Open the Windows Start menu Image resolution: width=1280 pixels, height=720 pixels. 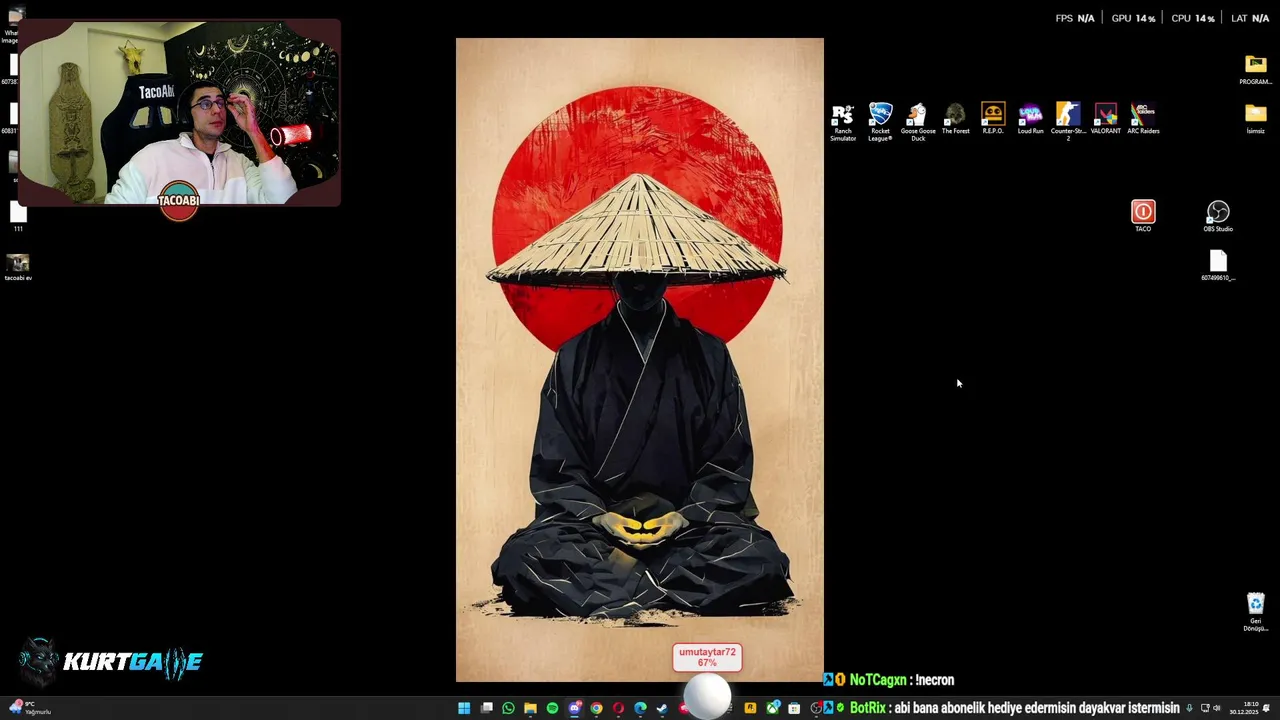(x=464, y=708)
